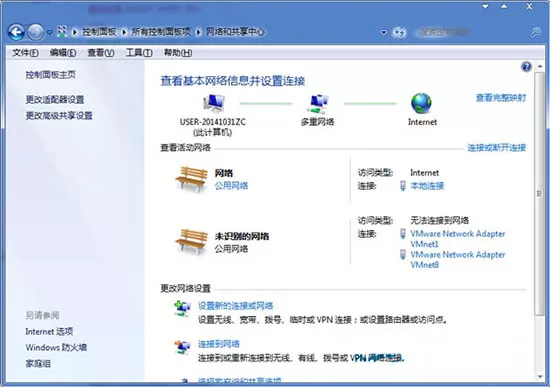Click 连接到网络 link
Image resolution: width=550 pixels, height=387 pixels.
click(x=219, y=344)
